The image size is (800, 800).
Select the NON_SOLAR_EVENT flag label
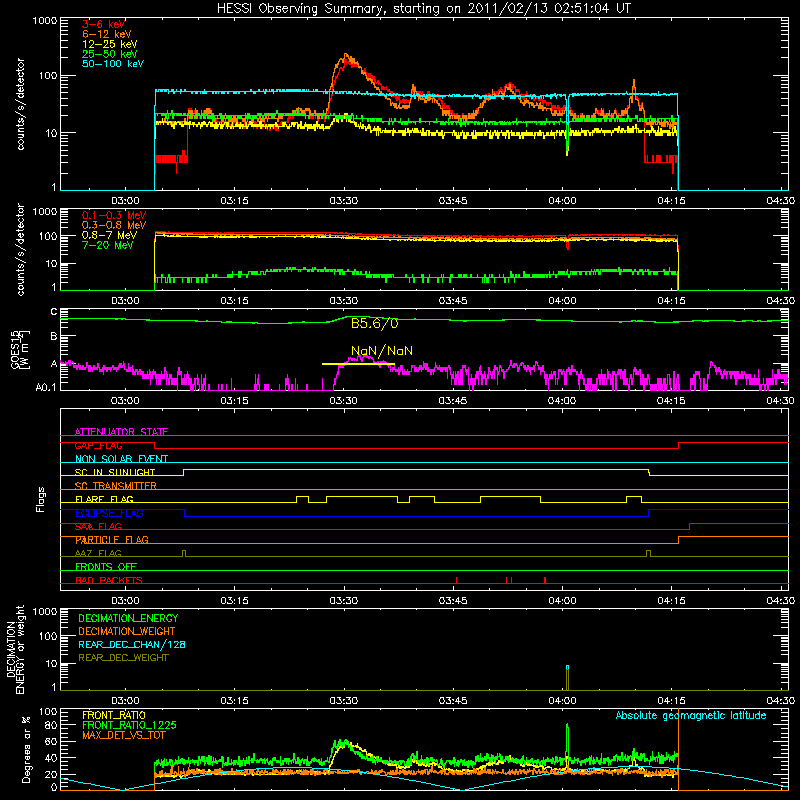(121, 459)
